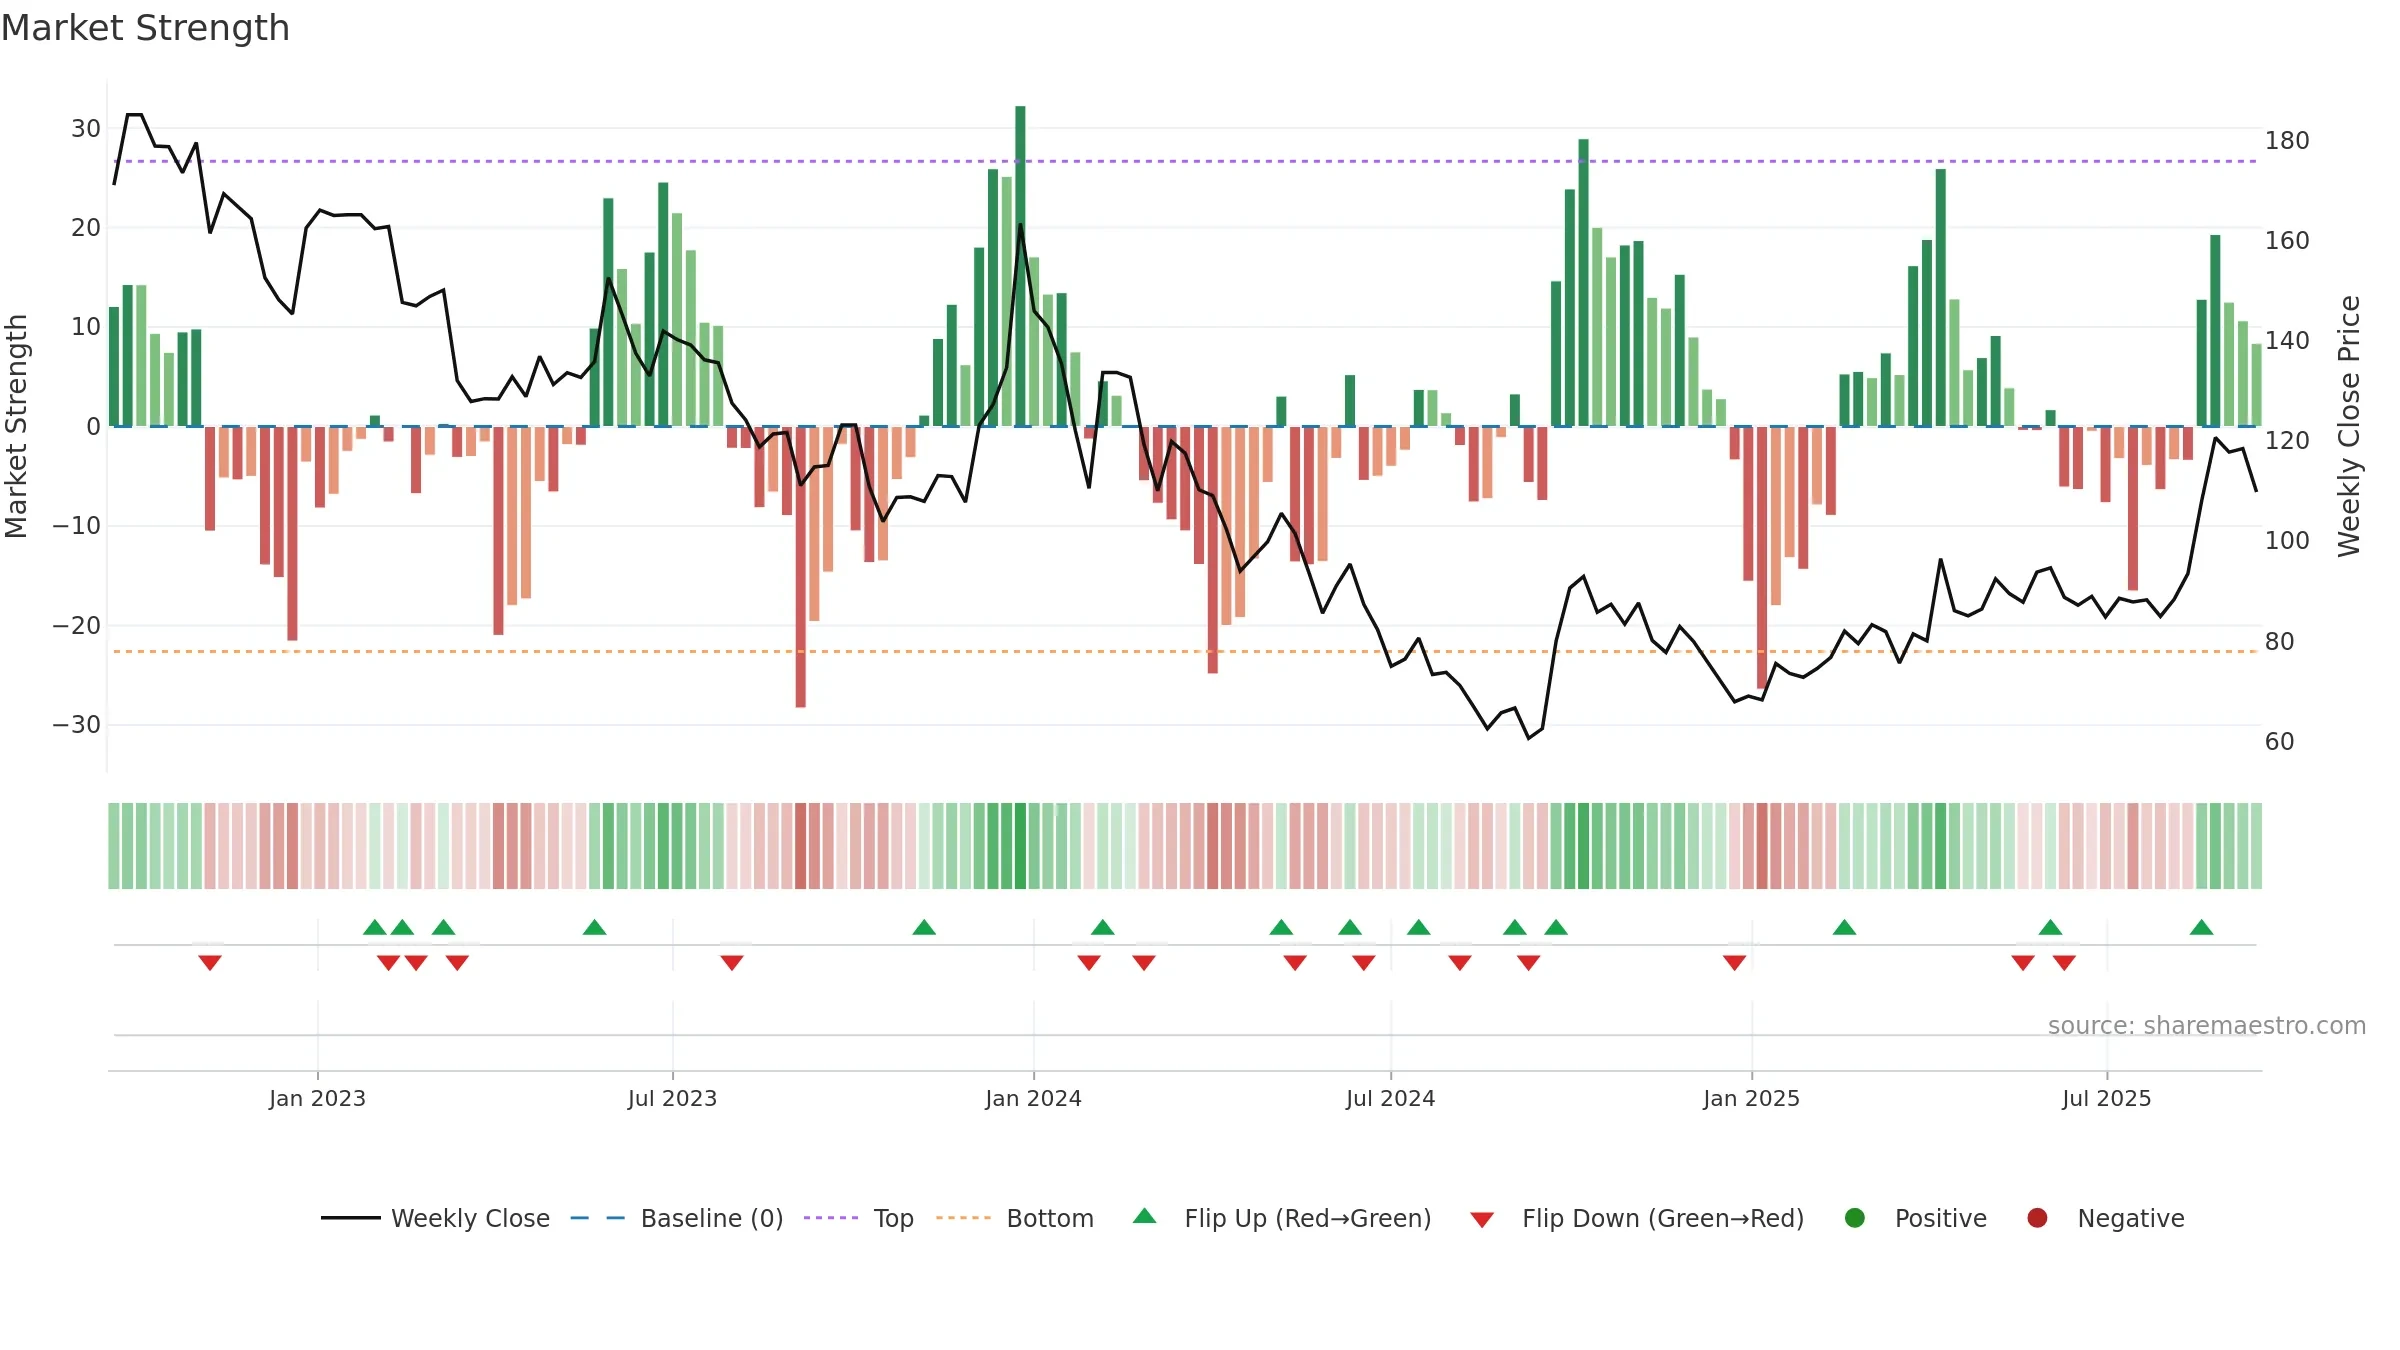Click the orange Bottom legend line

963,1218
